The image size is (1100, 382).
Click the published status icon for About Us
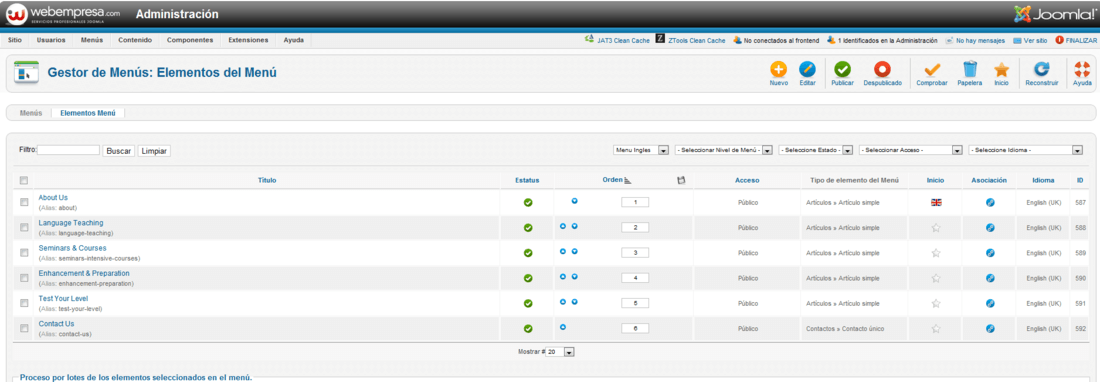pos(528,203)
